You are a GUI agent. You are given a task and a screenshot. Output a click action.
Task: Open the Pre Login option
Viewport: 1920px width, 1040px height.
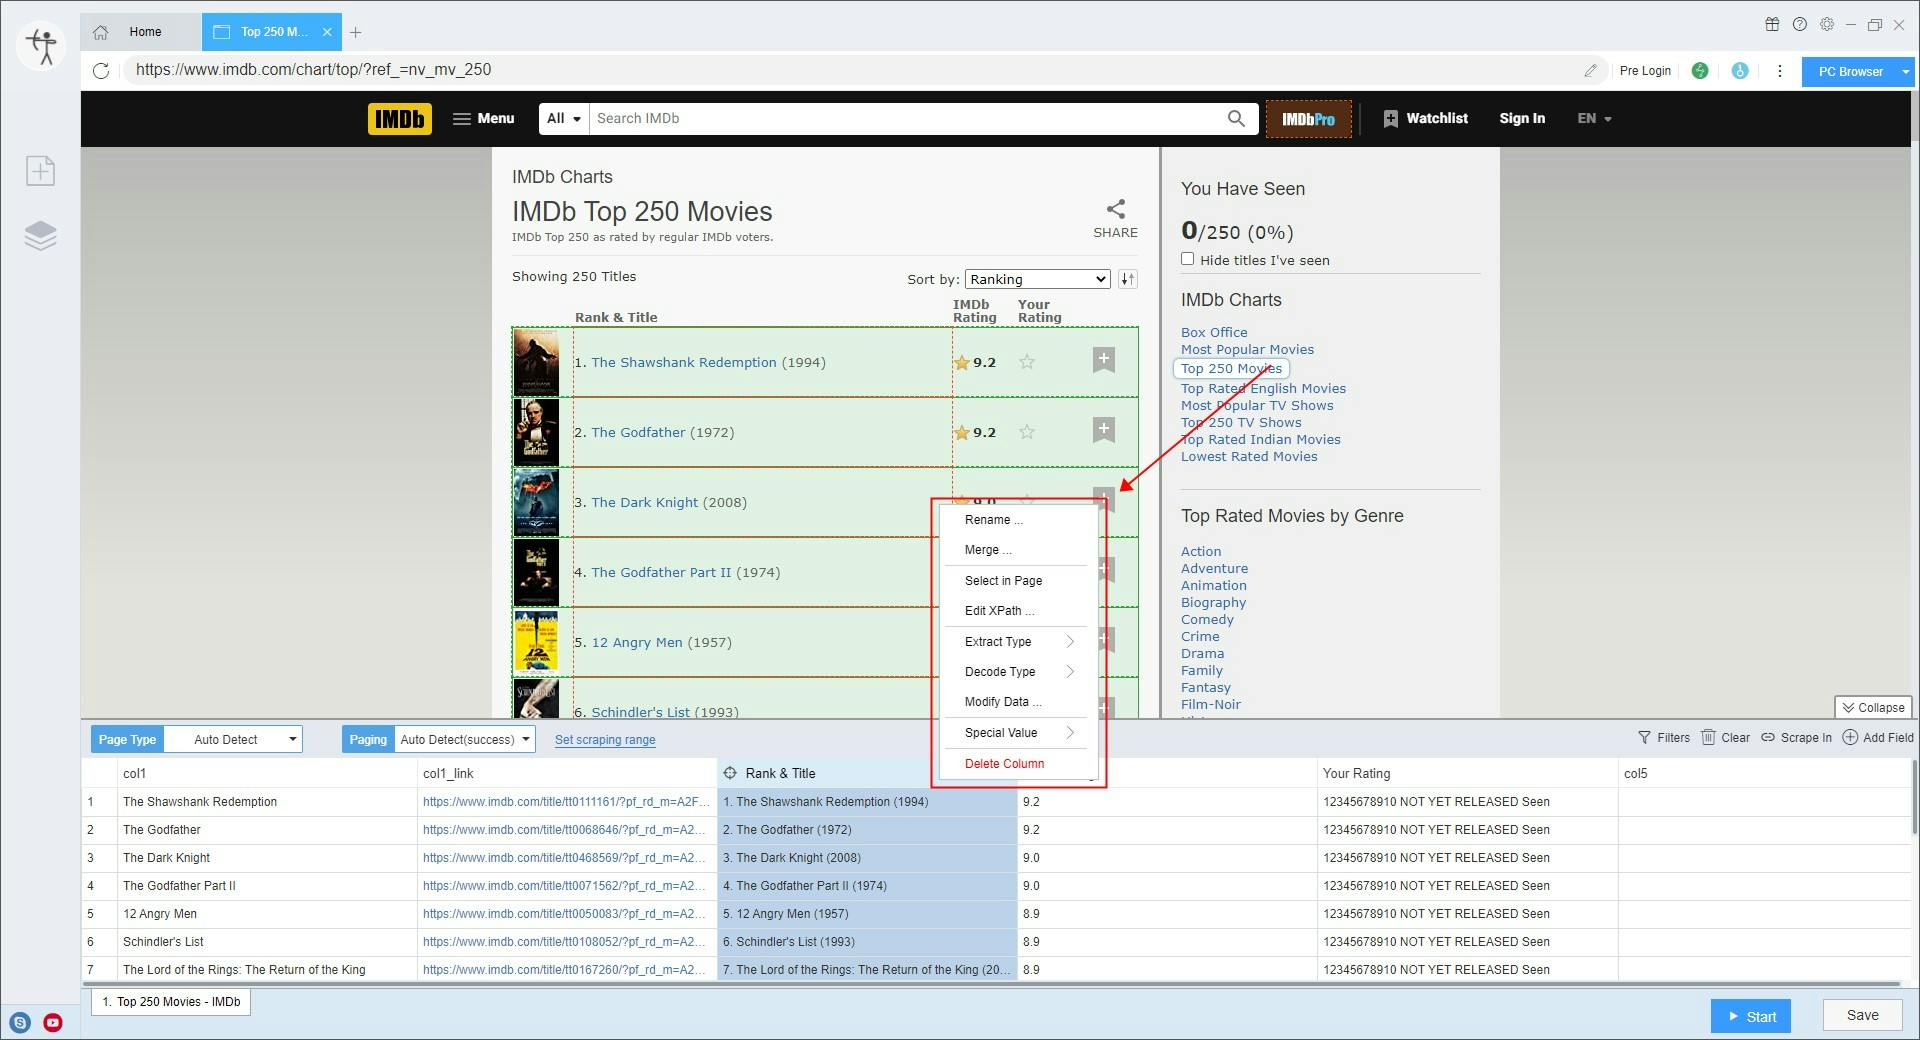tap(1645, 71)
